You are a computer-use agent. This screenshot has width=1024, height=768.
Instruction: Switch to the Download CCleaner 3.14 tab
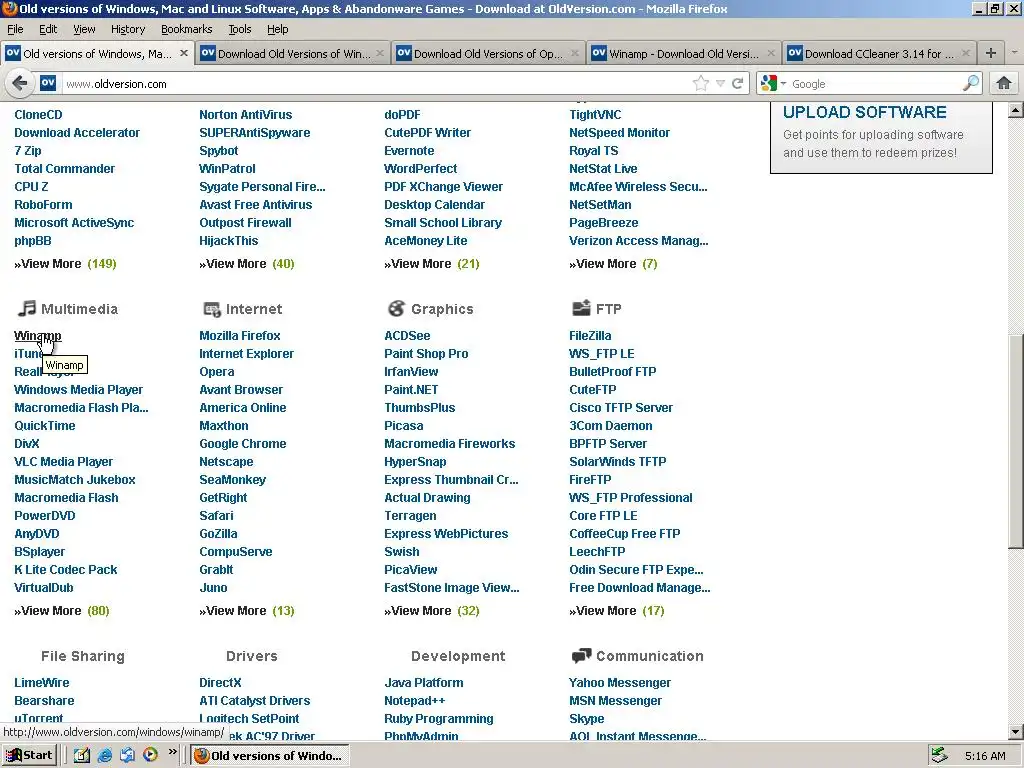(879, 54)
